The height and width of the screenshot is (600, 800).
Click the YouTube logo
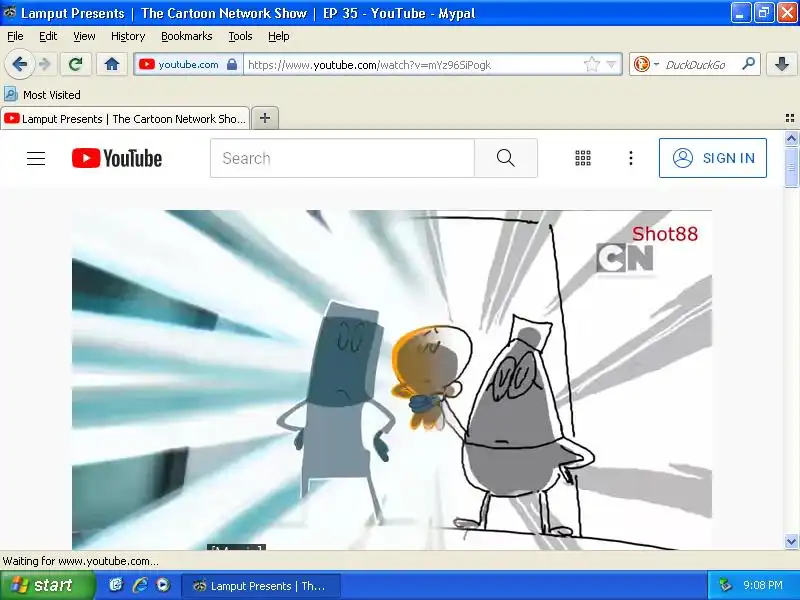pos(117,158)
